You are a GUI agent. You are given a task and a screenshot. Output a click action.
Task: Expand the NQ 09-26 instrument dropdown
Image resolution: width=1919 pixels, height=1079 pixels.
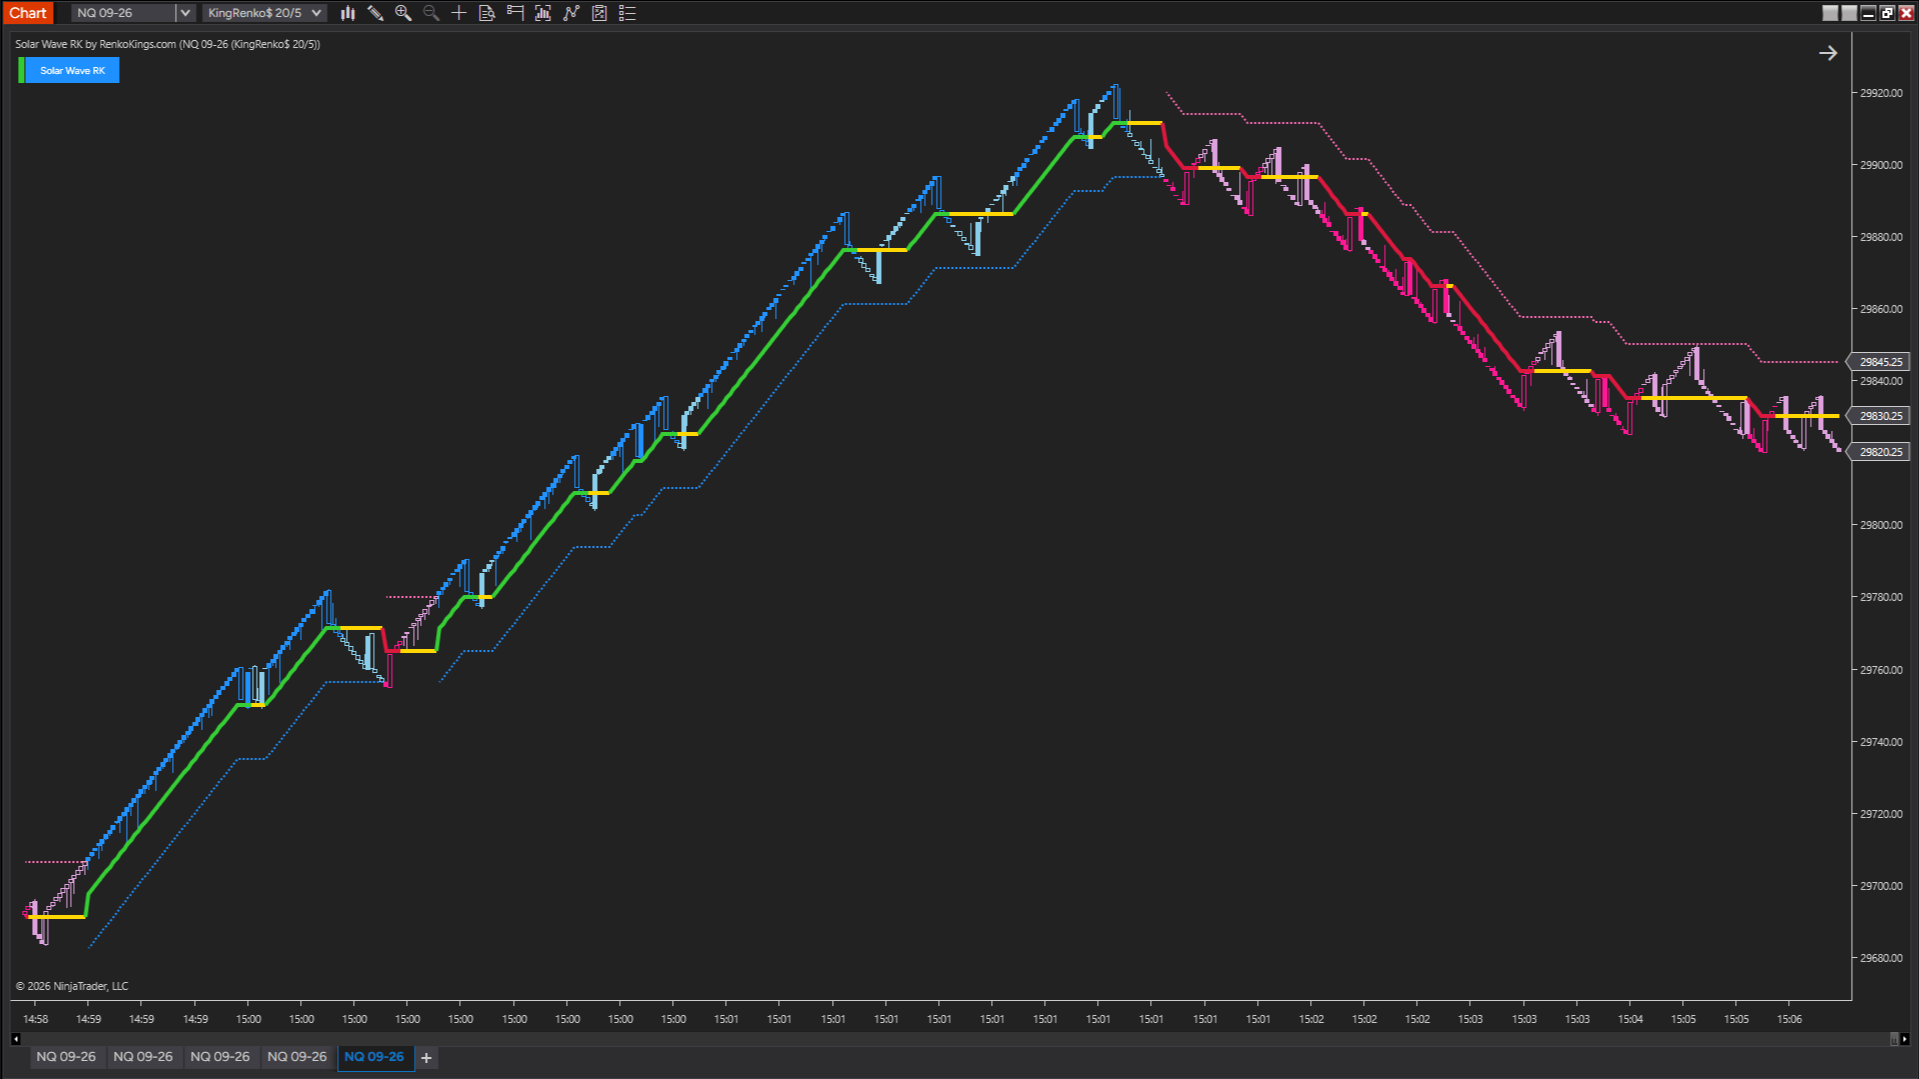click(x=185, y=13)
